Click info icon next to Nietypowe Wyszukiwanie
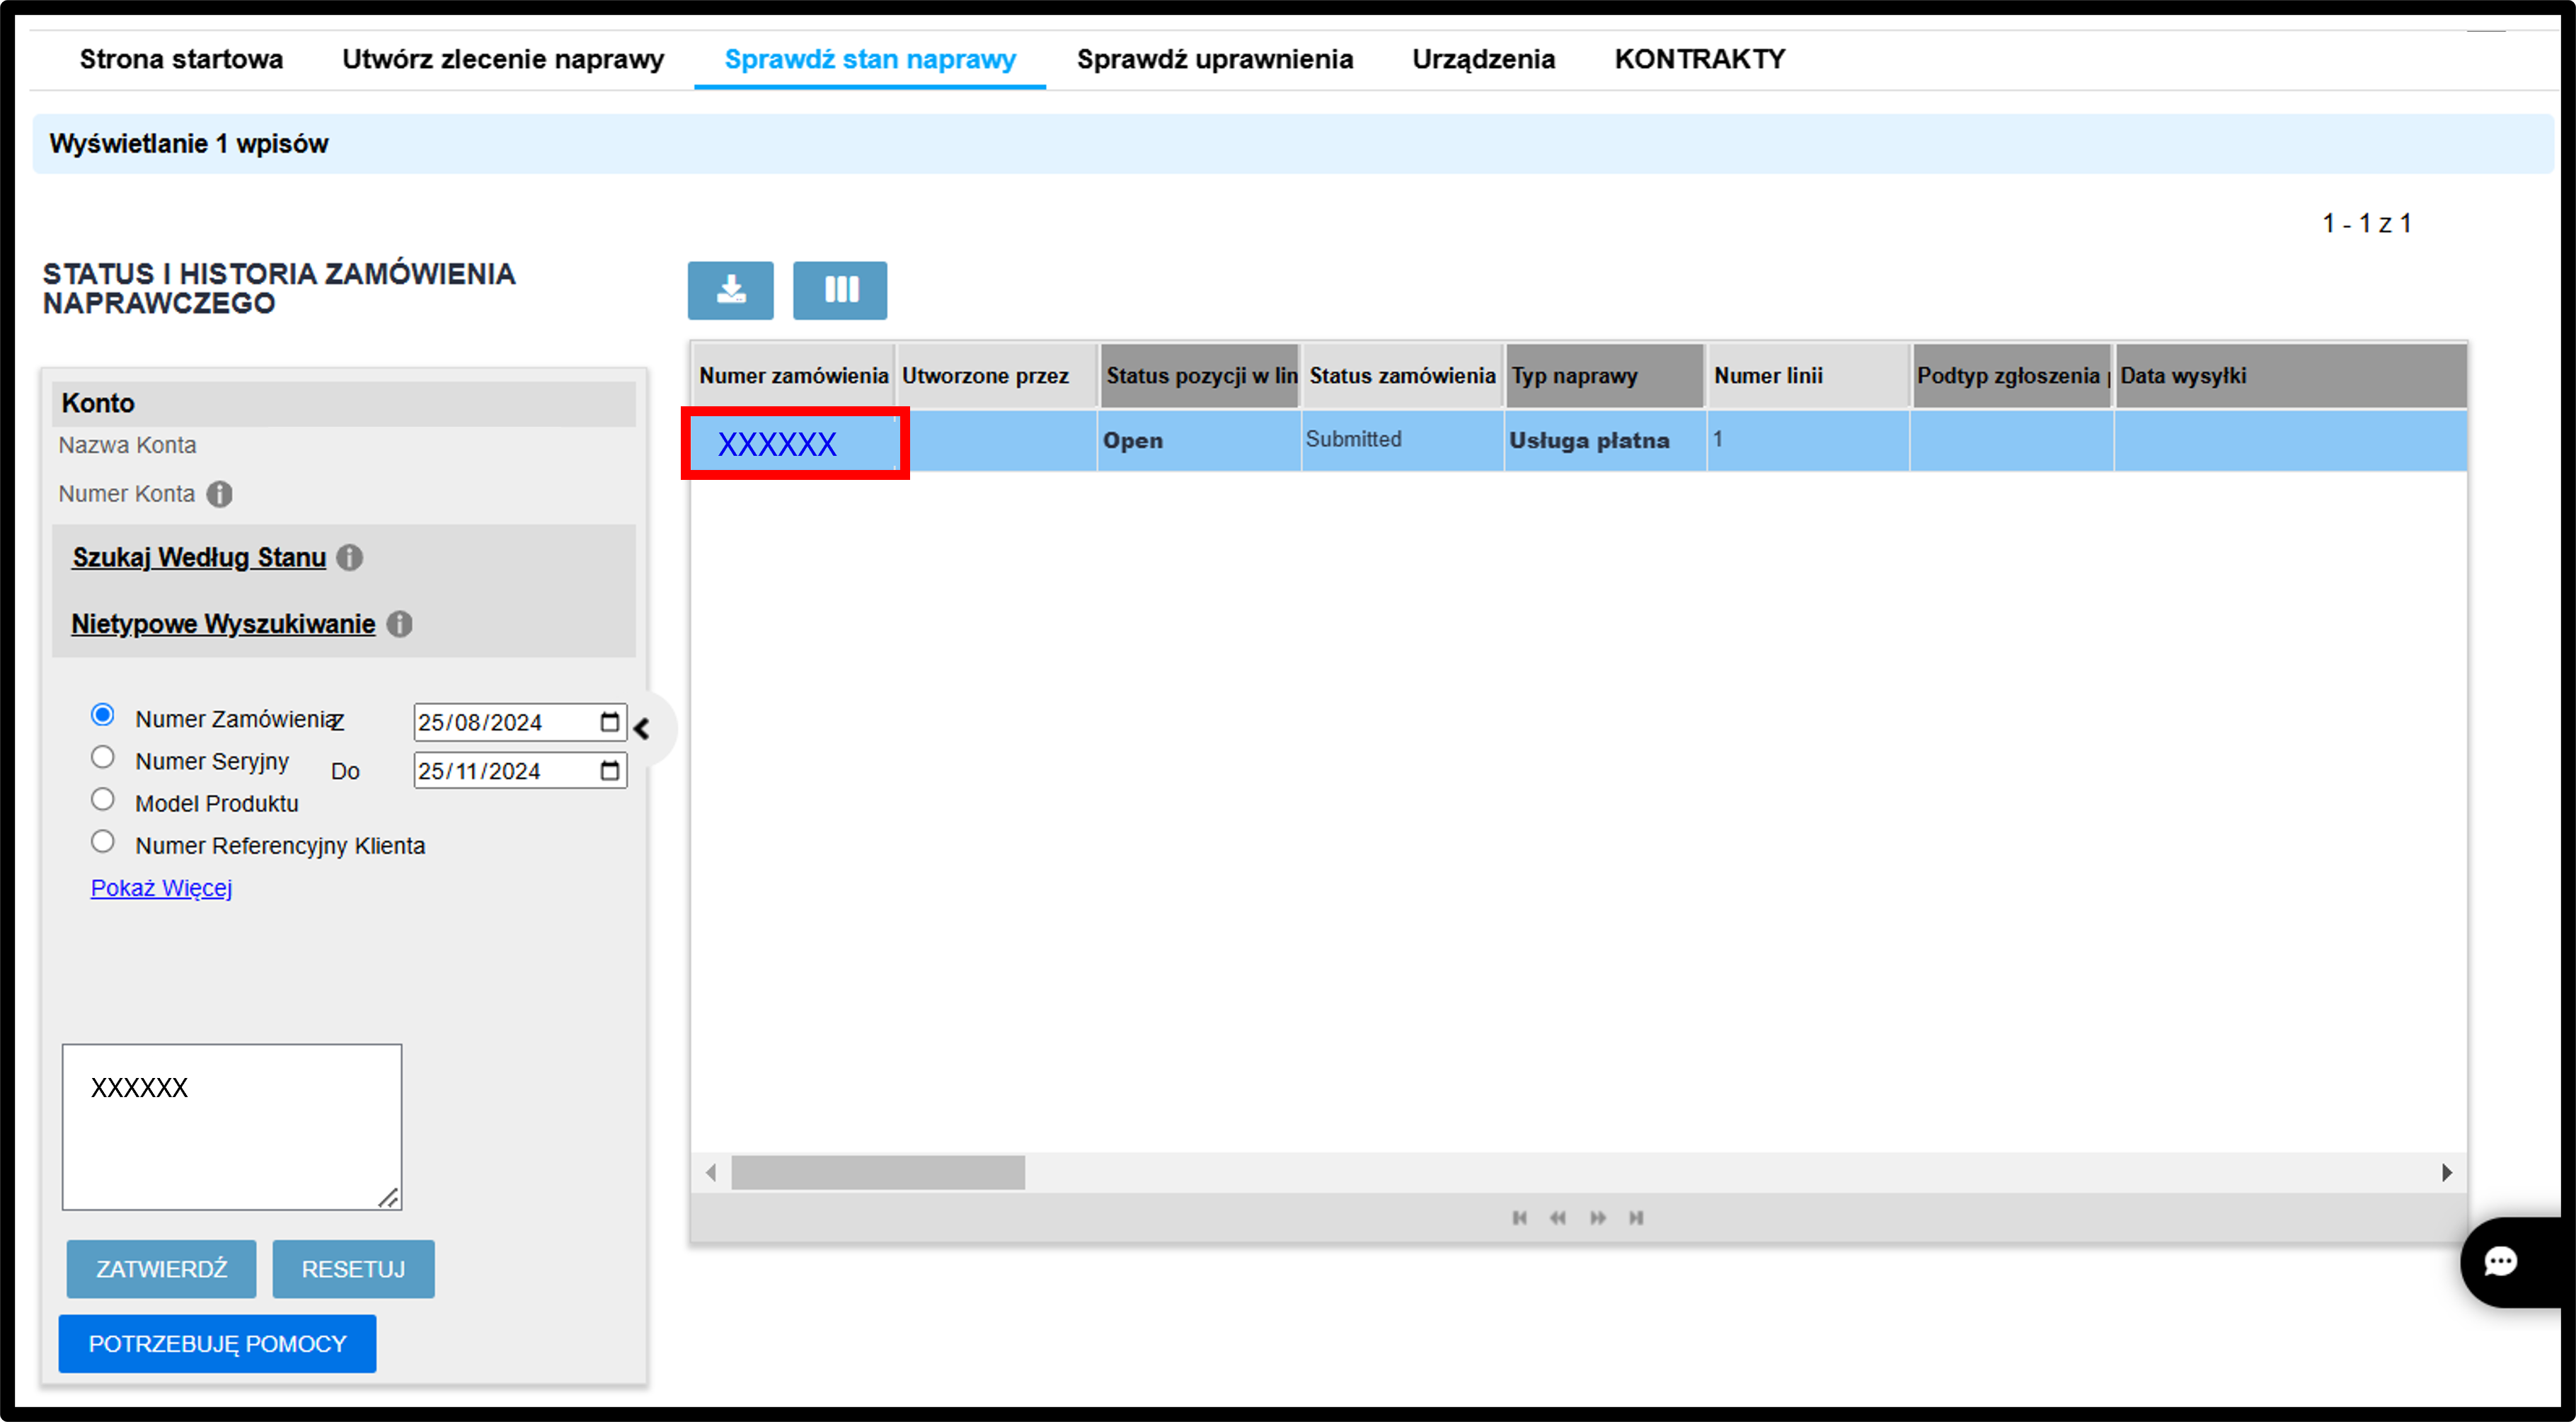 point(399,624)
